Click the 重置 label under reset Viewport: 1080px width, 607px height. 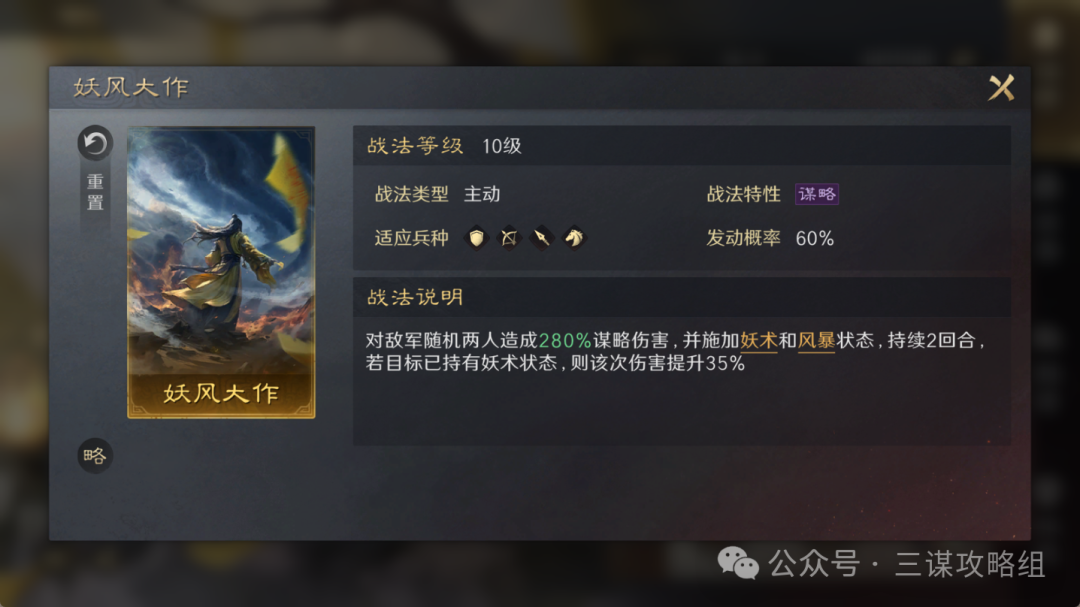point(94,192)
